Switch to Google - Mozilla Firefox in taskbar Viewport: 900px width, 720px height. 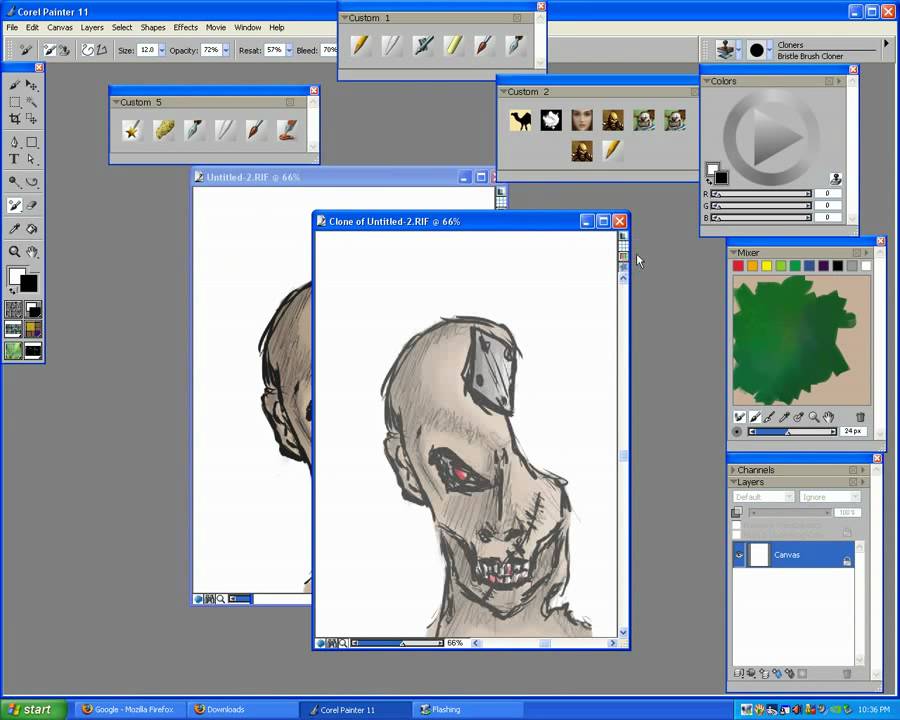click(126, 710)
